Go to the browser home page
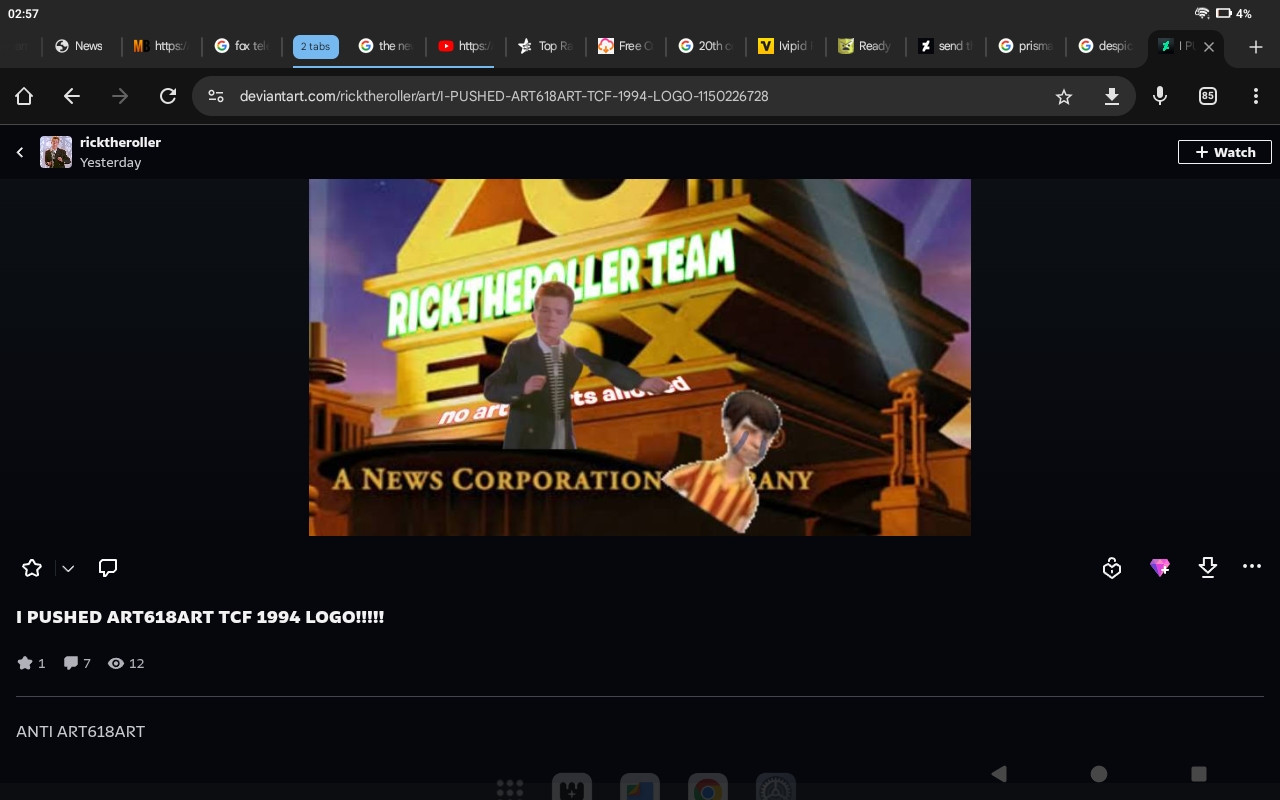 tap(24, 96)
